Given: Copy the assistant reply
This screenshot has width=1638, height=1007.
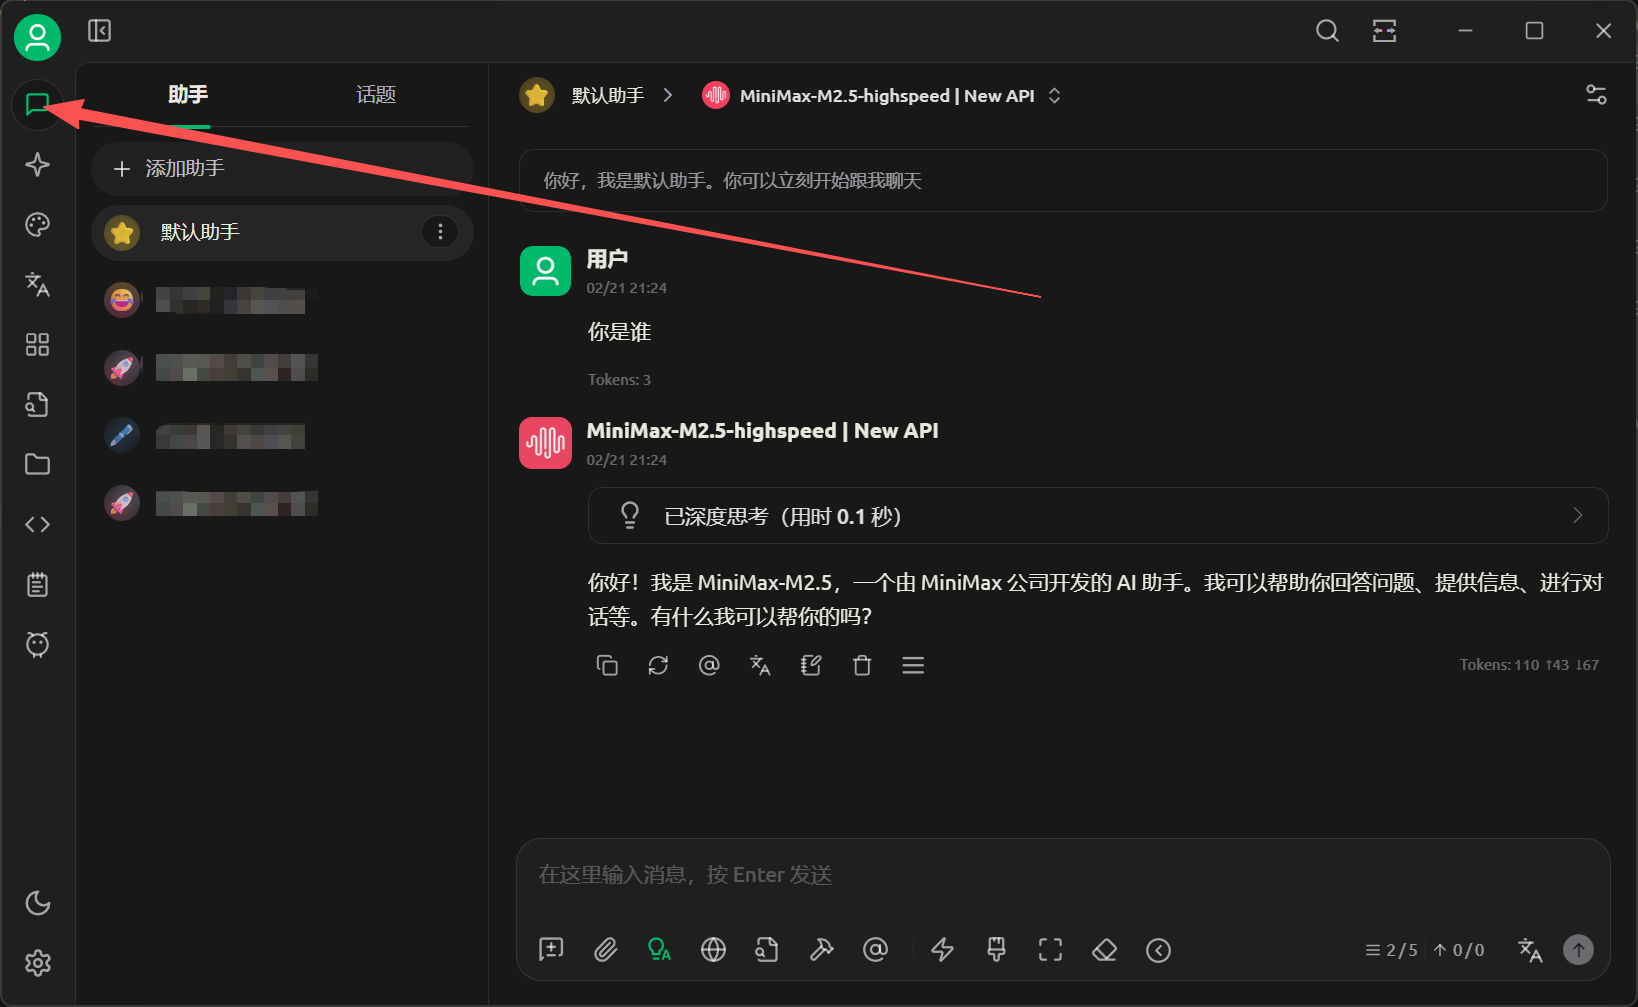Looking at the screenshot, I should click(607, 665).
